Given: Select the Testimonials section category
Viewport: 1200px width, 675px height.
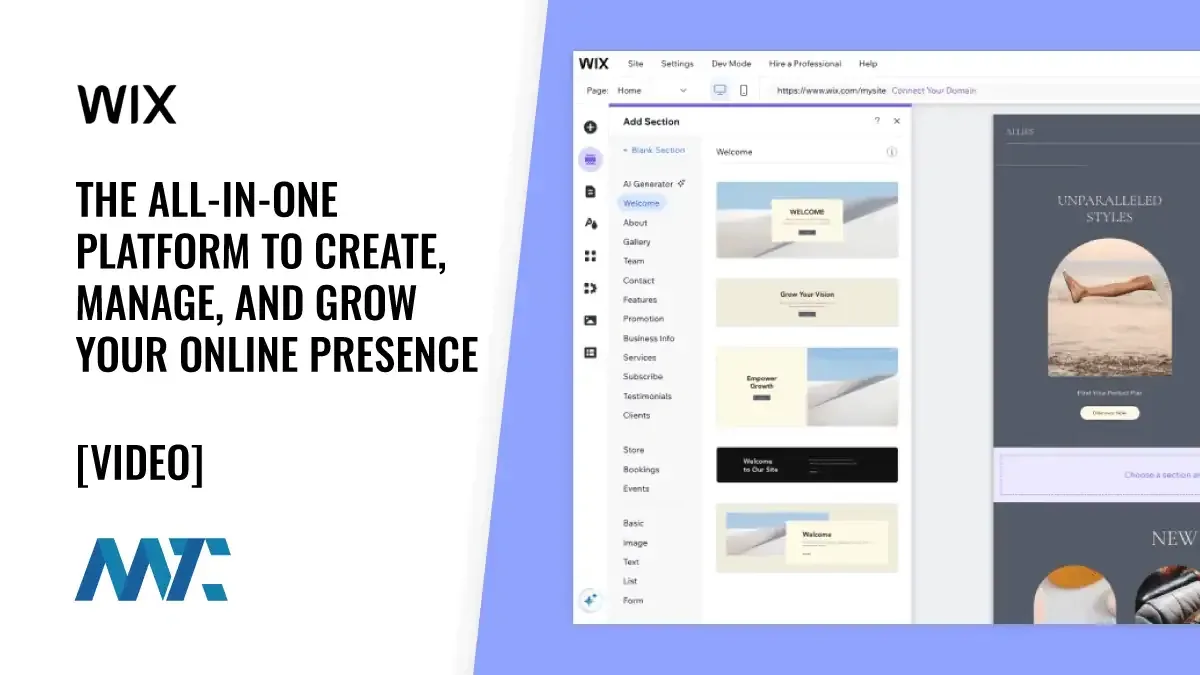Looking at the screenshot, I should click(647, 396).
